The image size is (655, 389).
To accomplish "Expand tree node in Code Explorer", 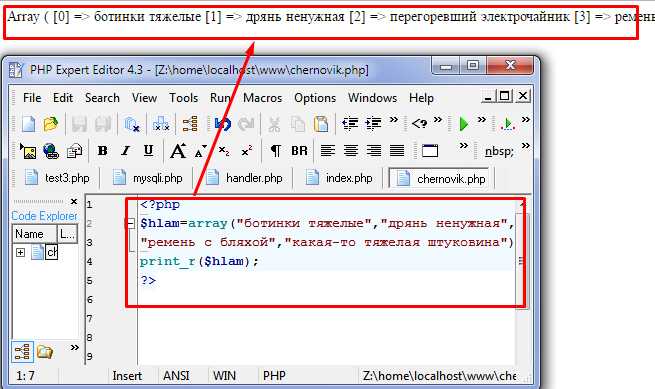I will pos(20,252).
